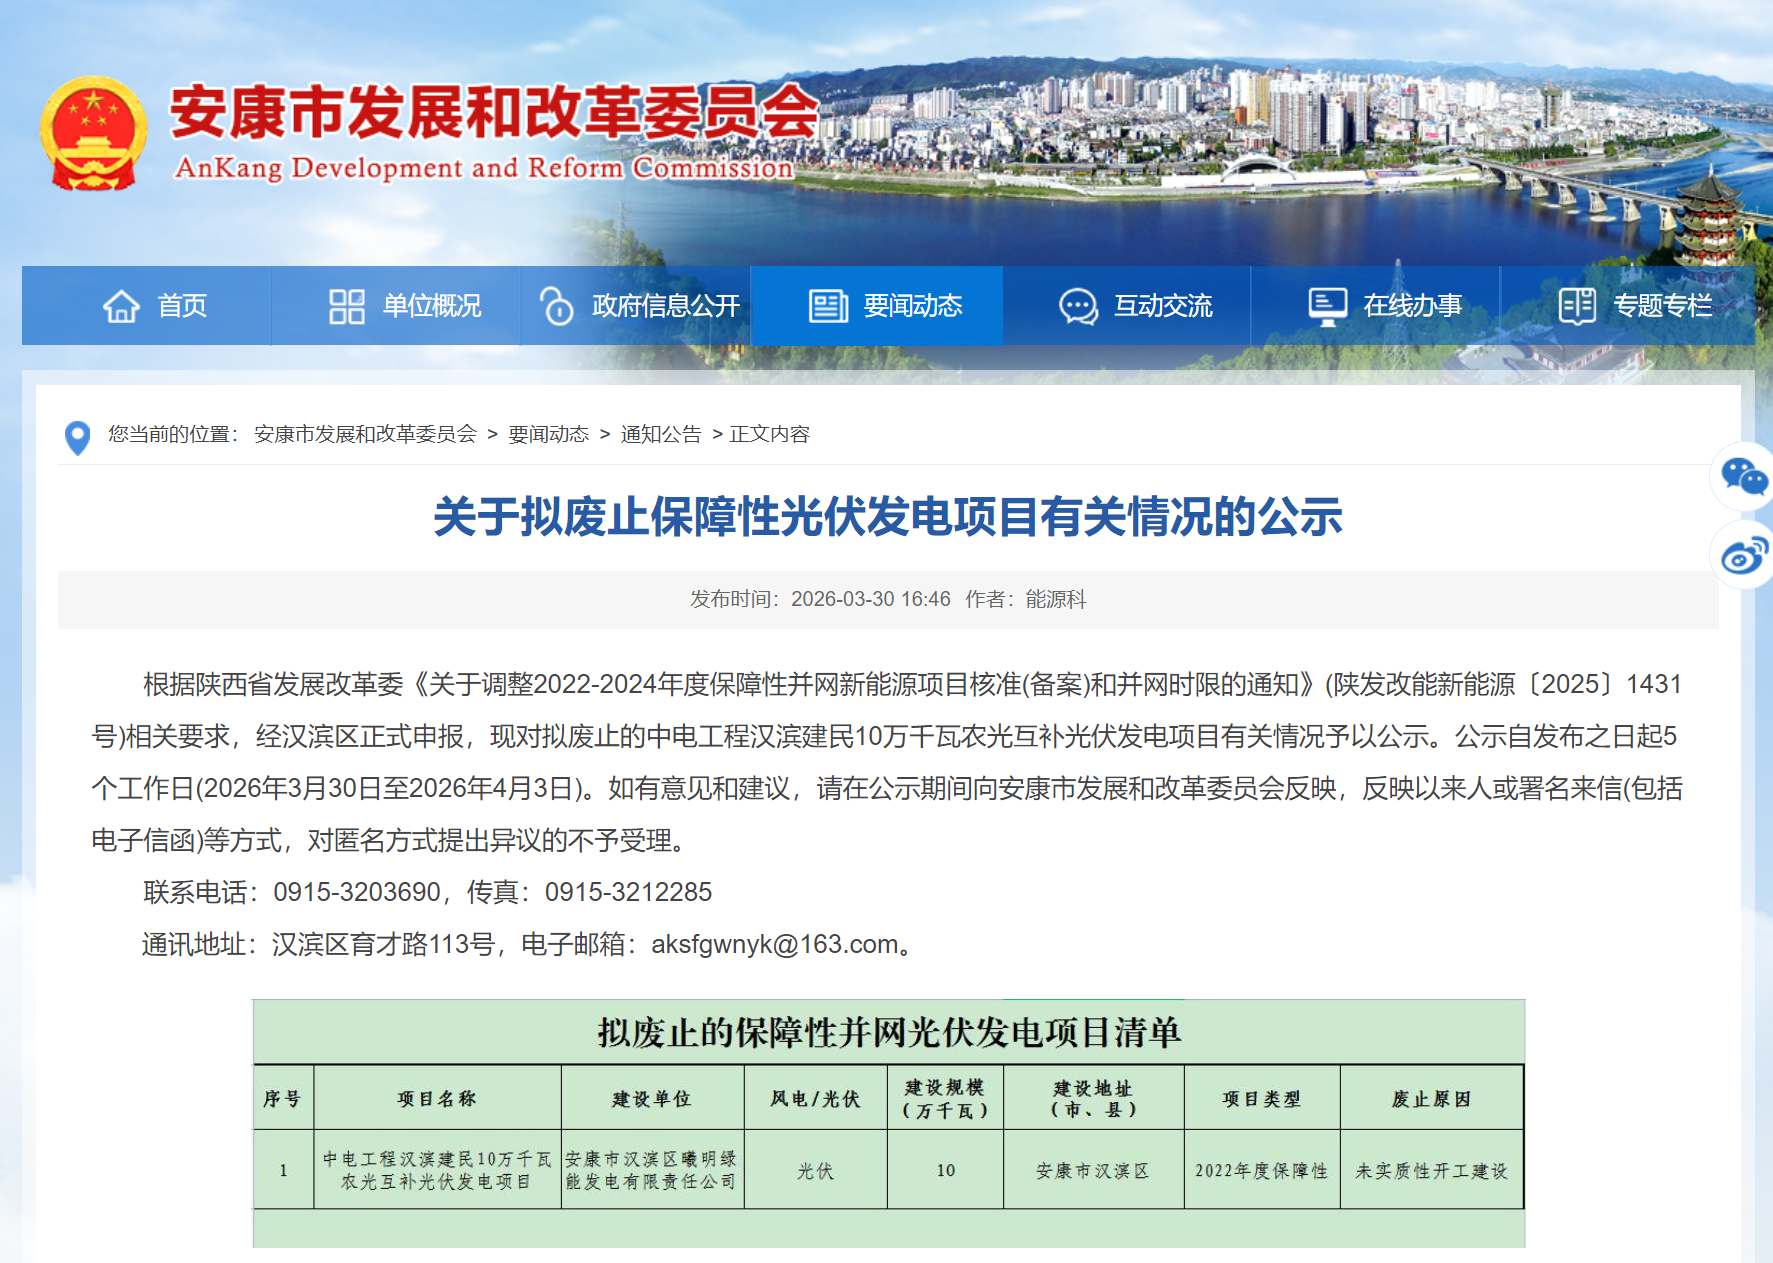The image size is (1773, 1263).
Task: Click the 要闻动态 breadcrumb link
Action: tap(548, 434)
